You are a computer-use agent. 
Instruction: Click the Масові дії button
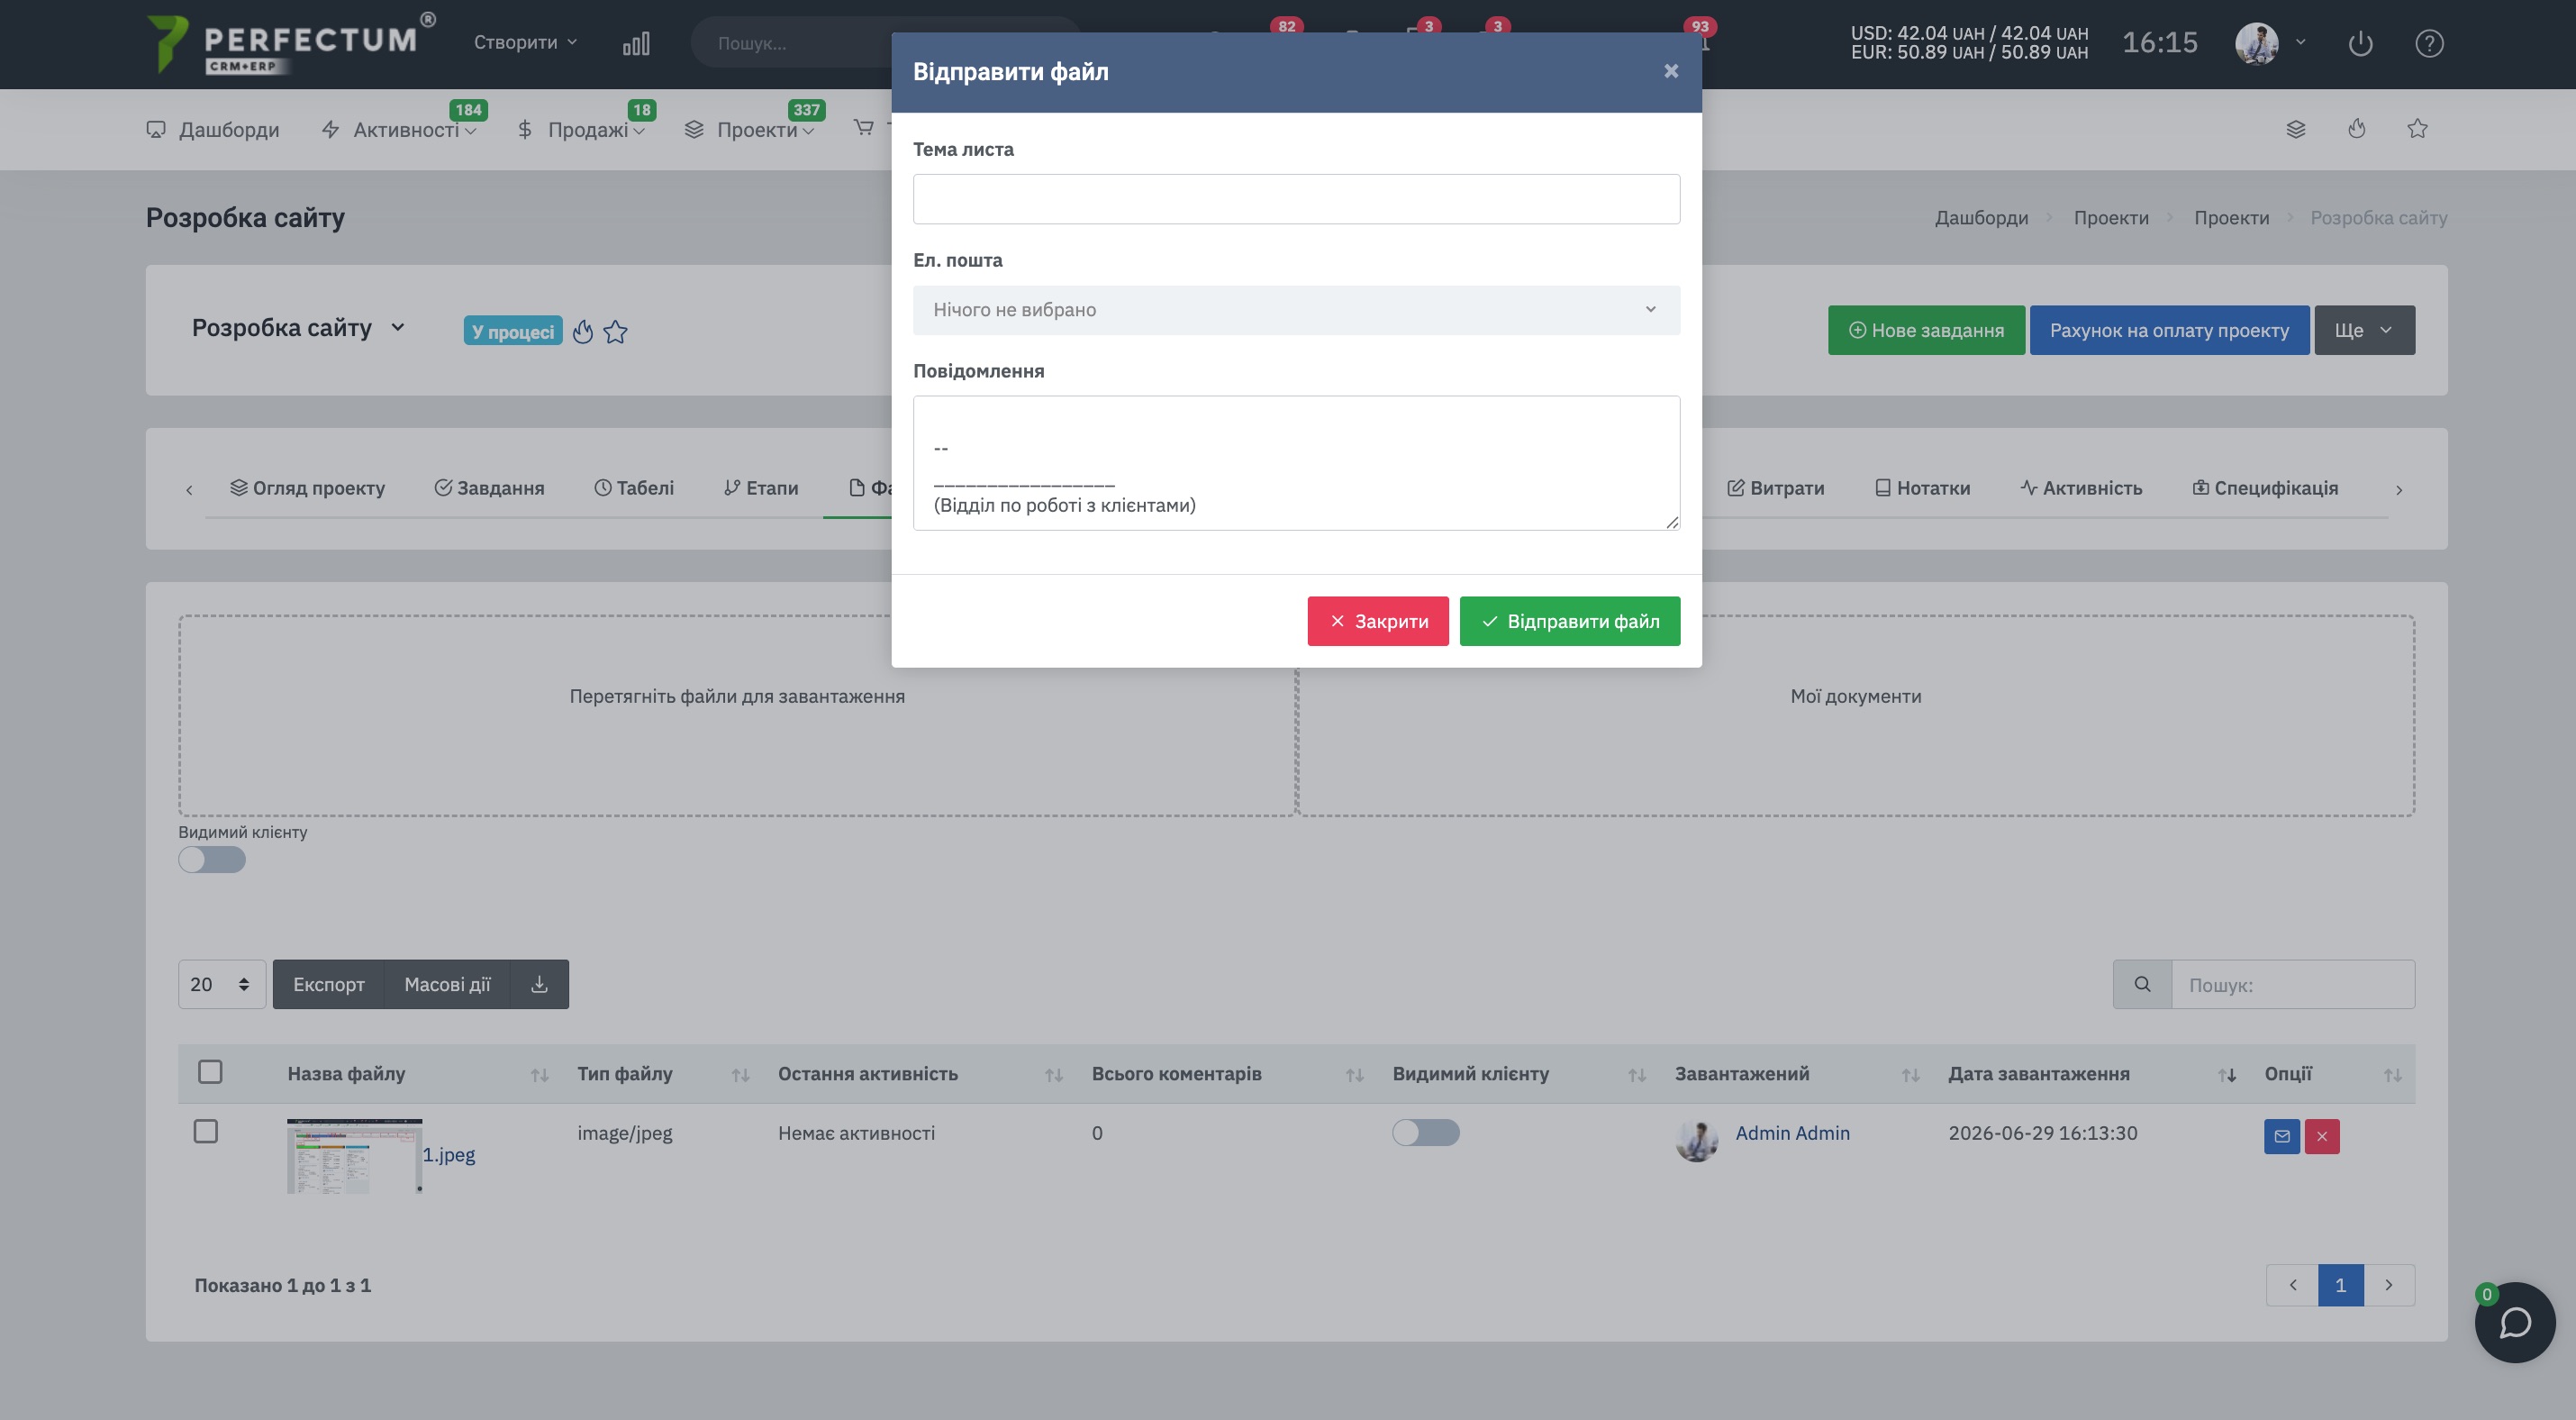447,984
